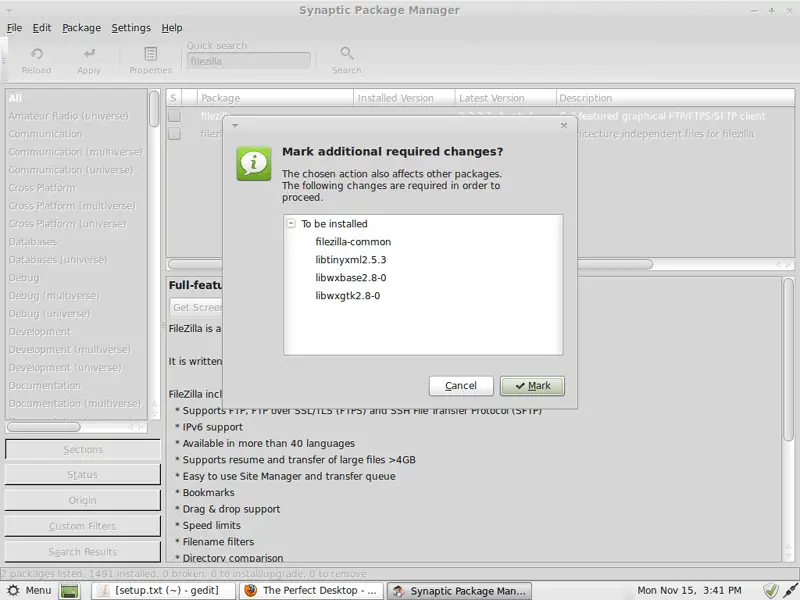Open the Synaptic window menu arrow
The height and width of the screenshot is (600, 800).
10,10
